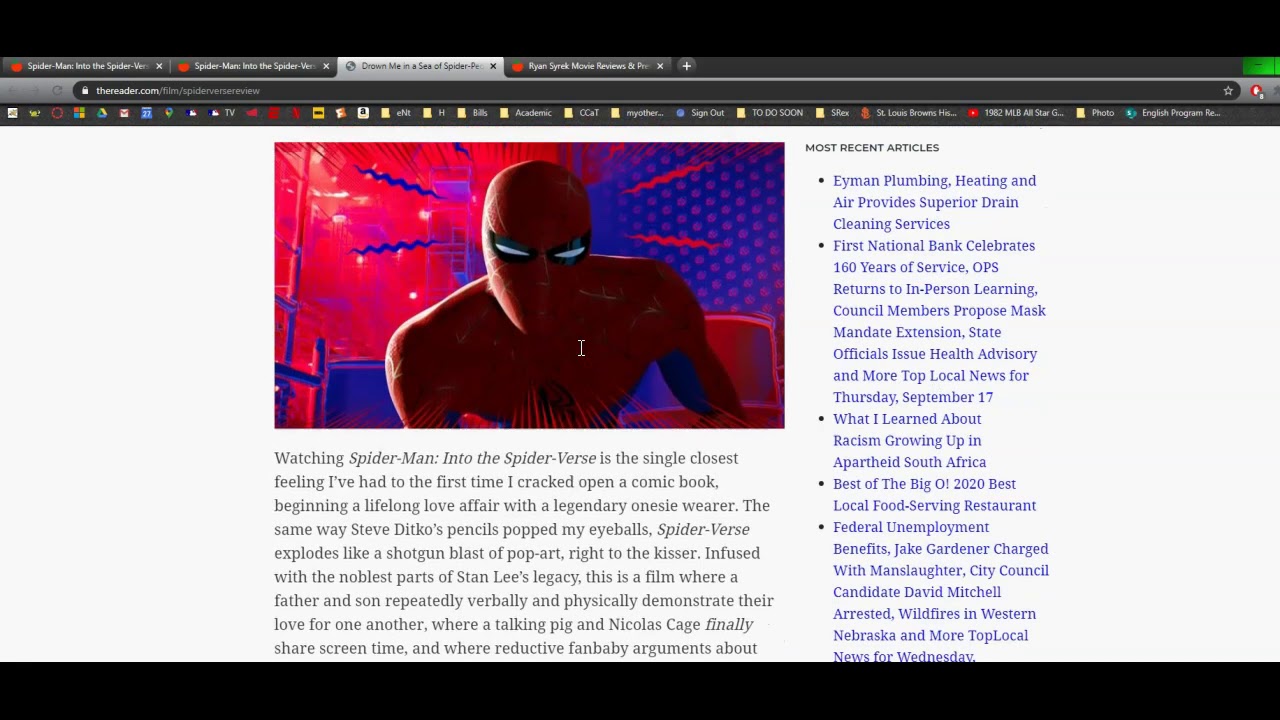This screenshot has width=1280, height=720.
Task: Open the Google Drive bookmark icon
Action: (x=101, y=113)
